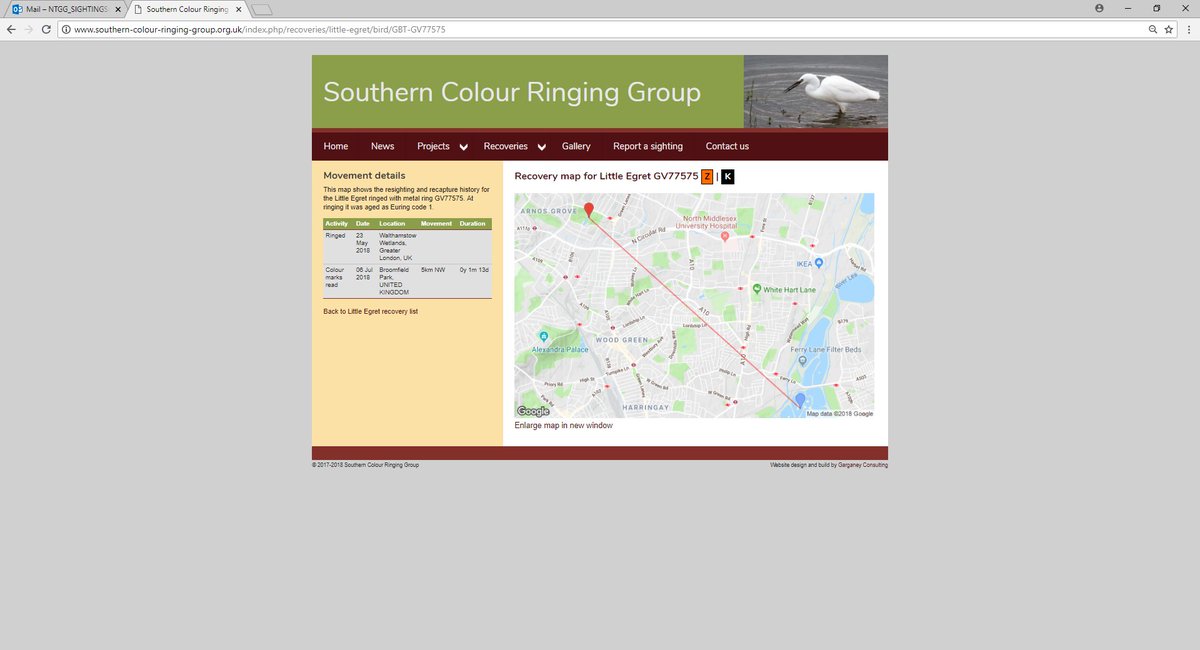Click the 0y 1m 13d duration value
Viewport: 1200px width, 650px height.
(x=474, y=270)
